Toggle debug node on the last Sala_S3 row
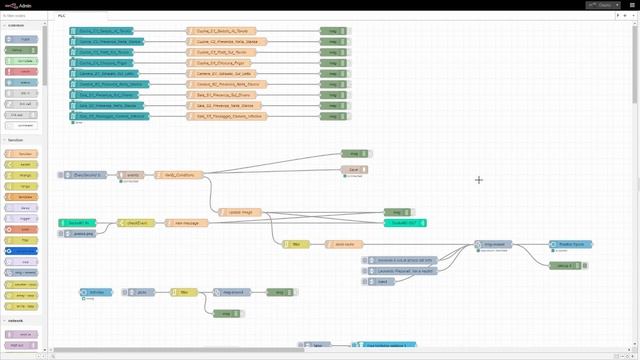The height and width of the screenshot is (360, 640). point(349,116)
